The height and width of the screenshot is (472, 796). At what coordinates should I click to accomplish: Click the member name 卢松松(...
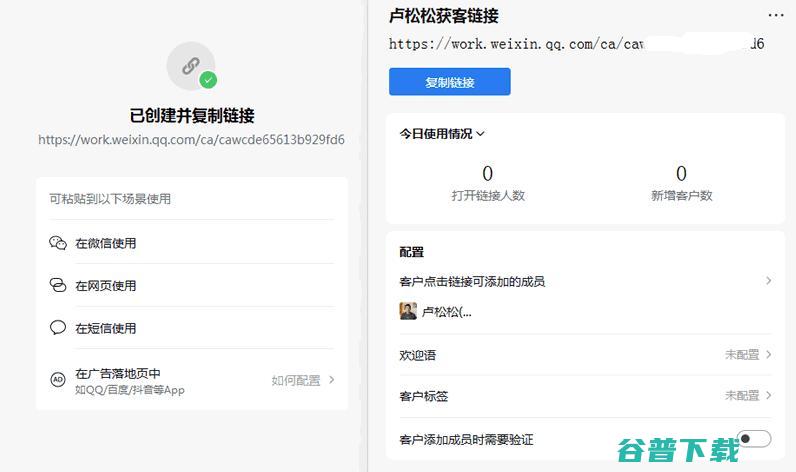(447, 312)
